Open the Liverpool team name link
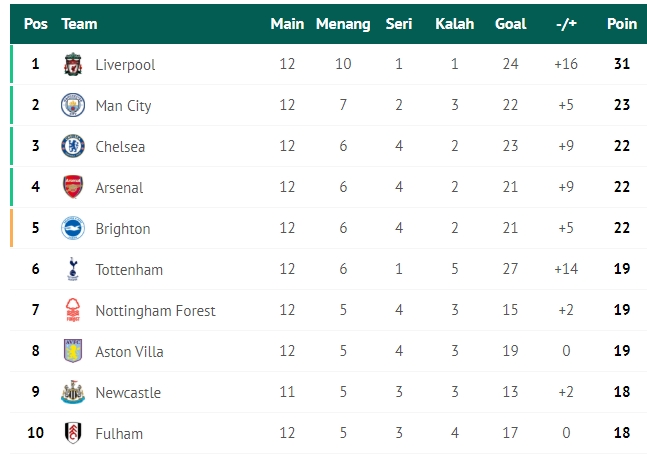 [125, 65]
